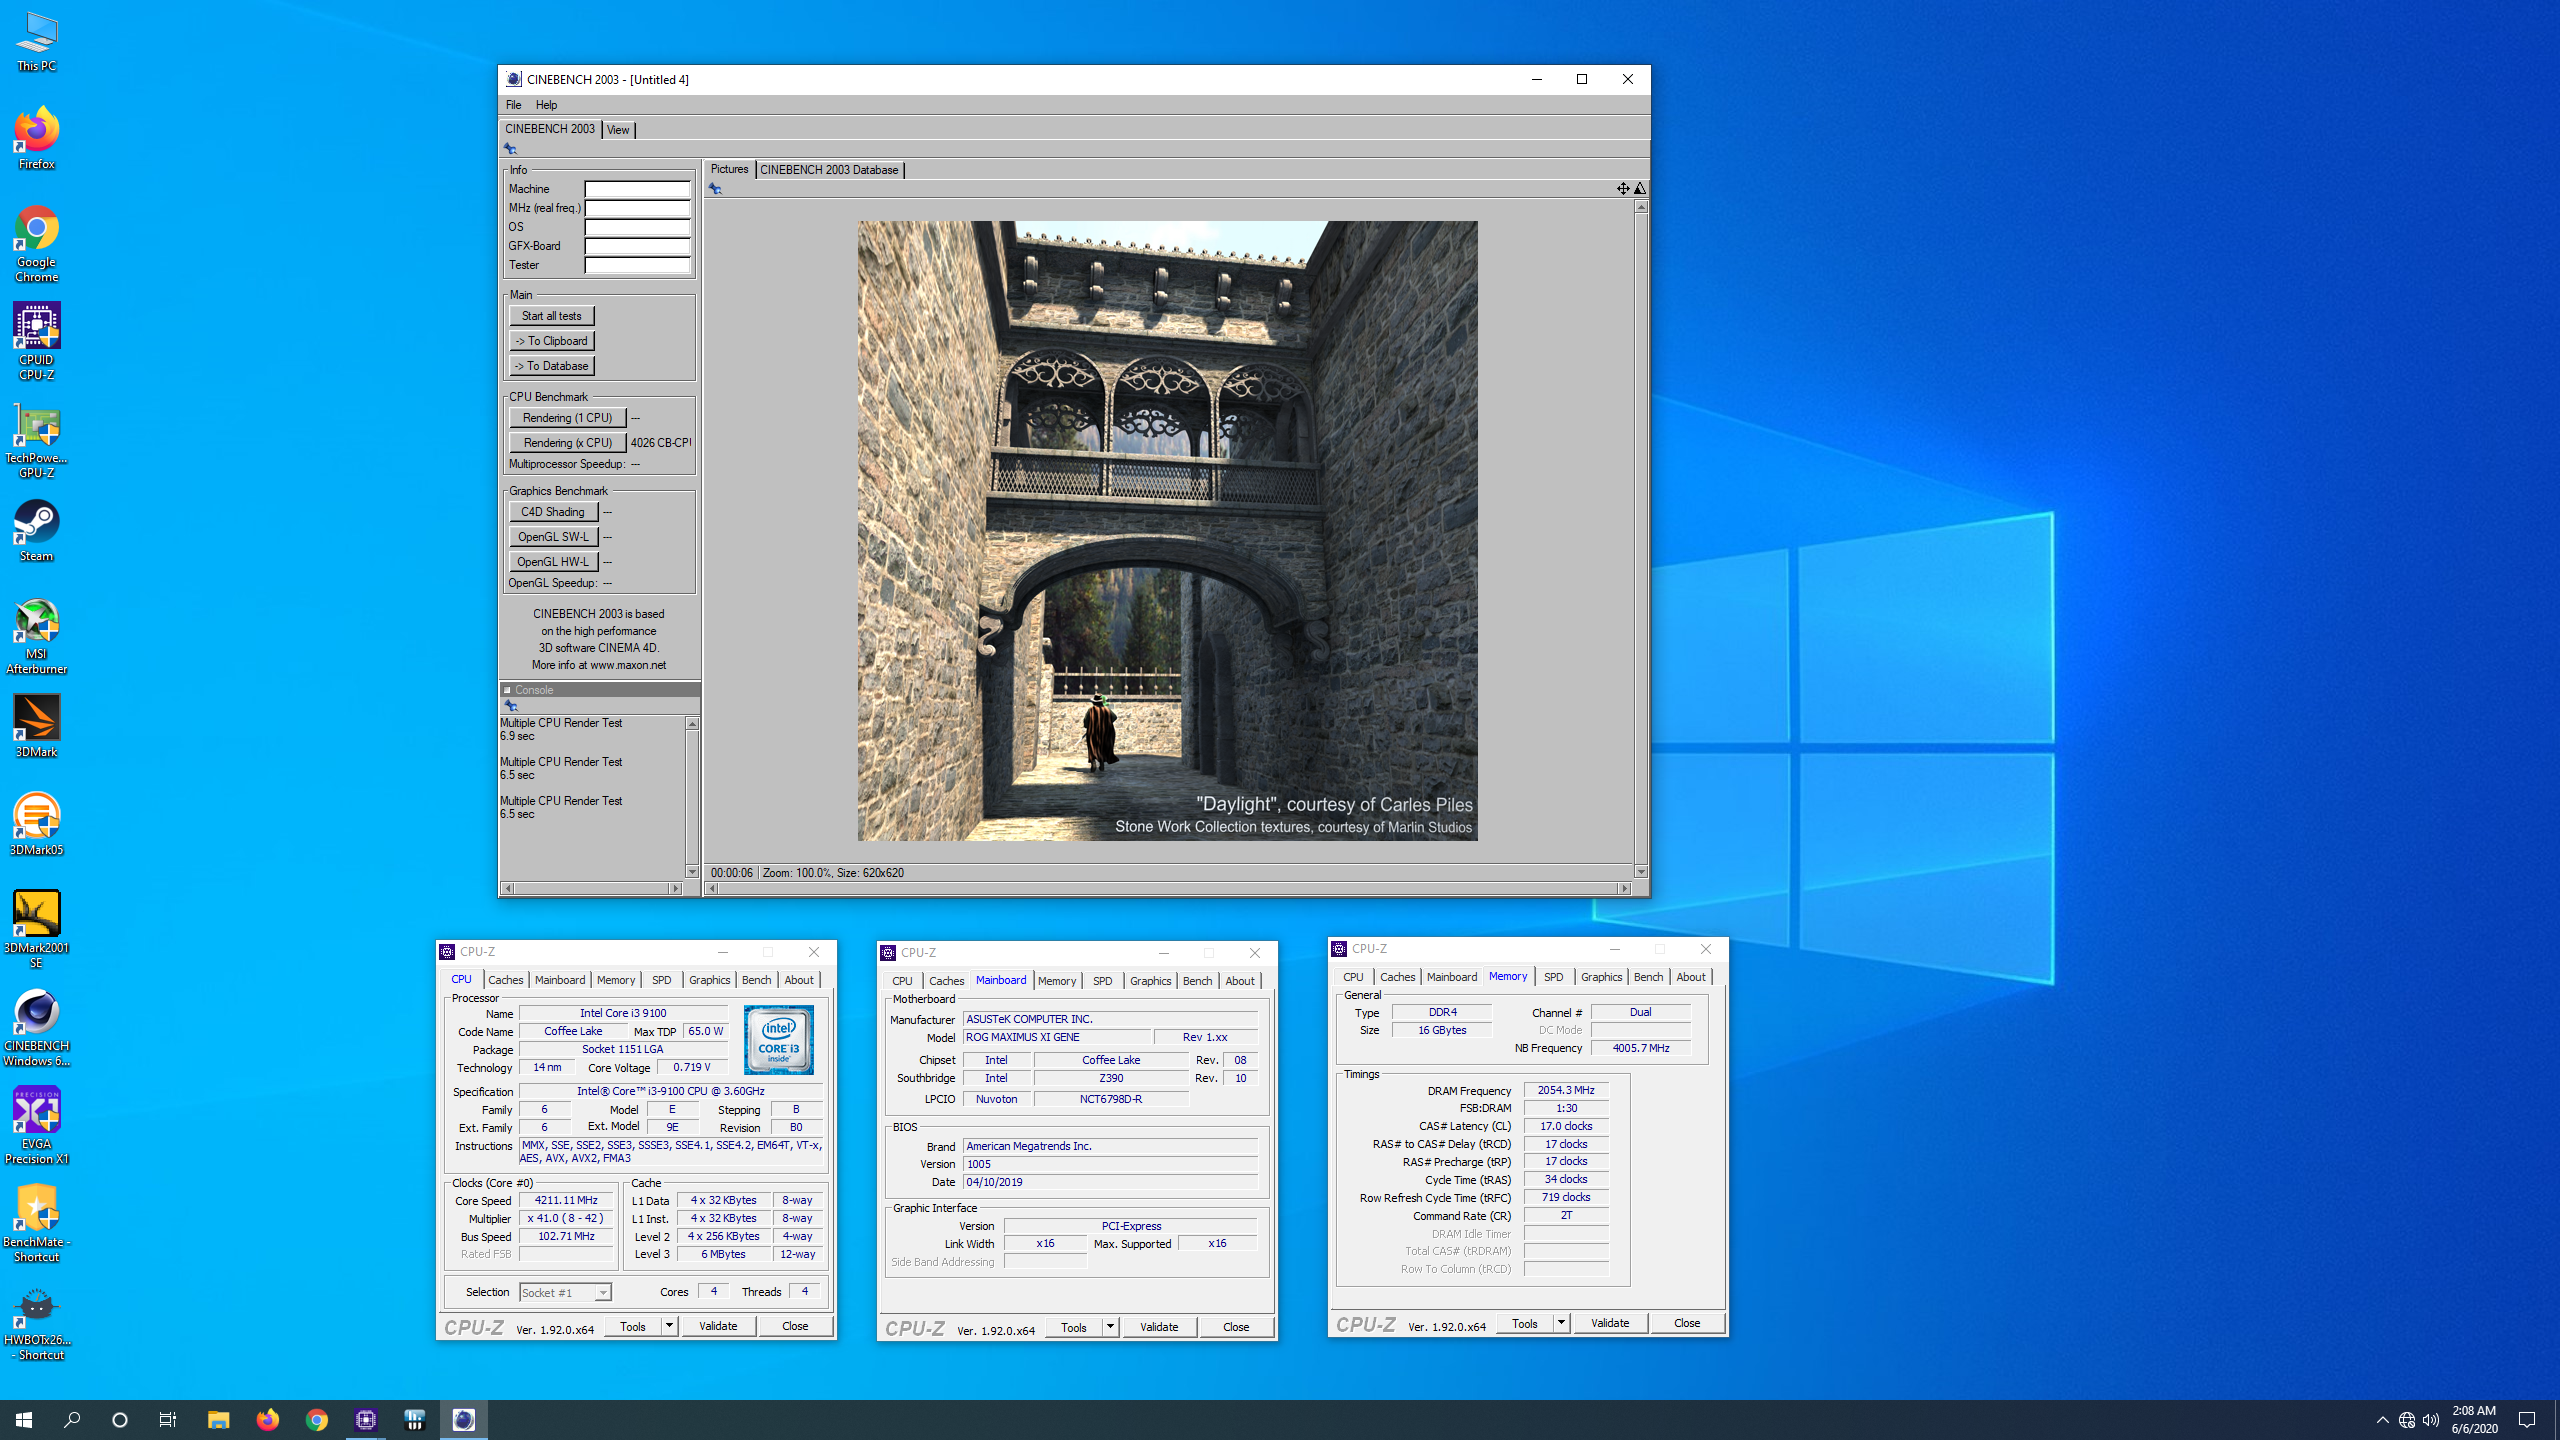Launch Steam from desktop
The image size is (2560, 1440).
(x=36, y=531)
